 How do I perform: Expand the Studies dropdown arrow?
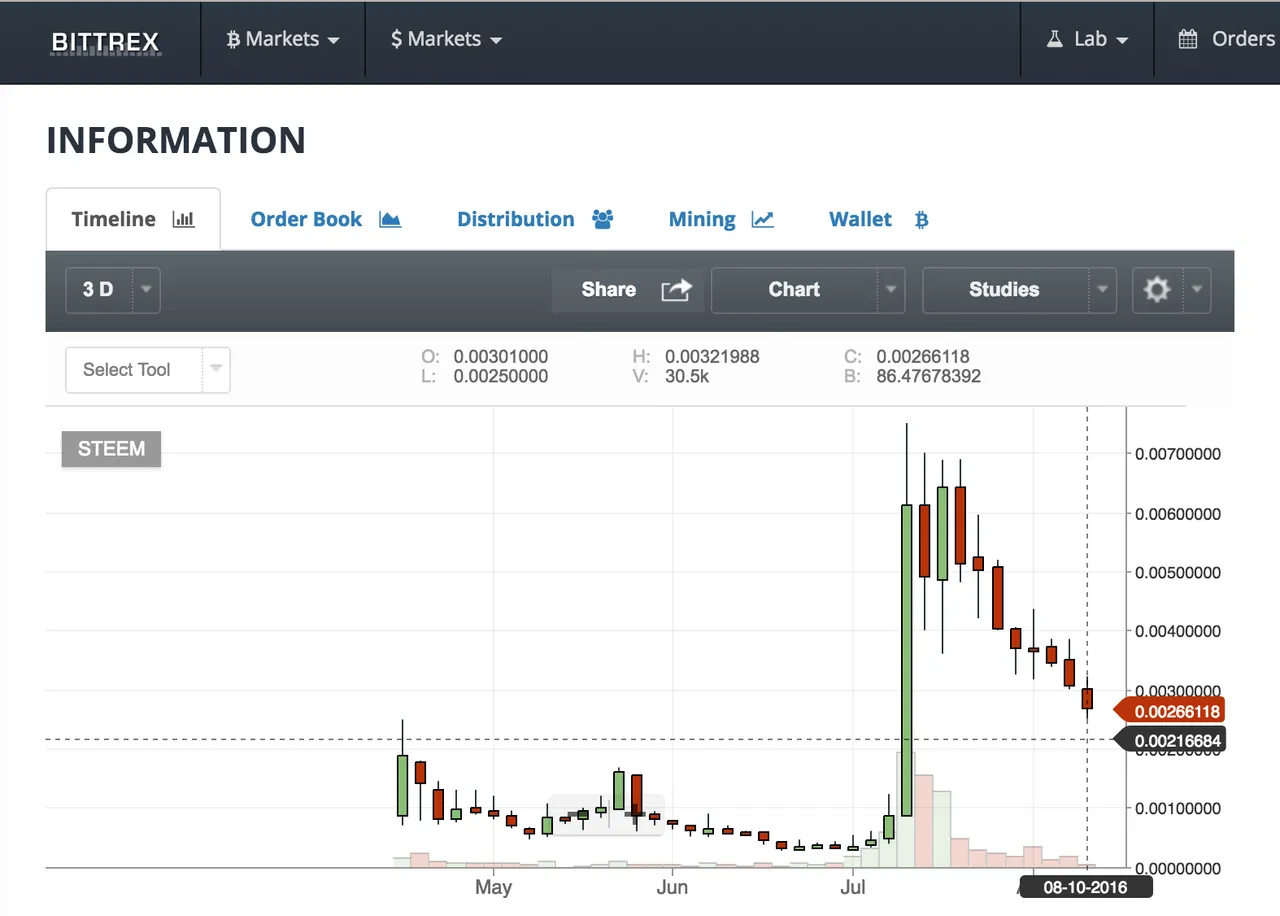[1103, 290]
